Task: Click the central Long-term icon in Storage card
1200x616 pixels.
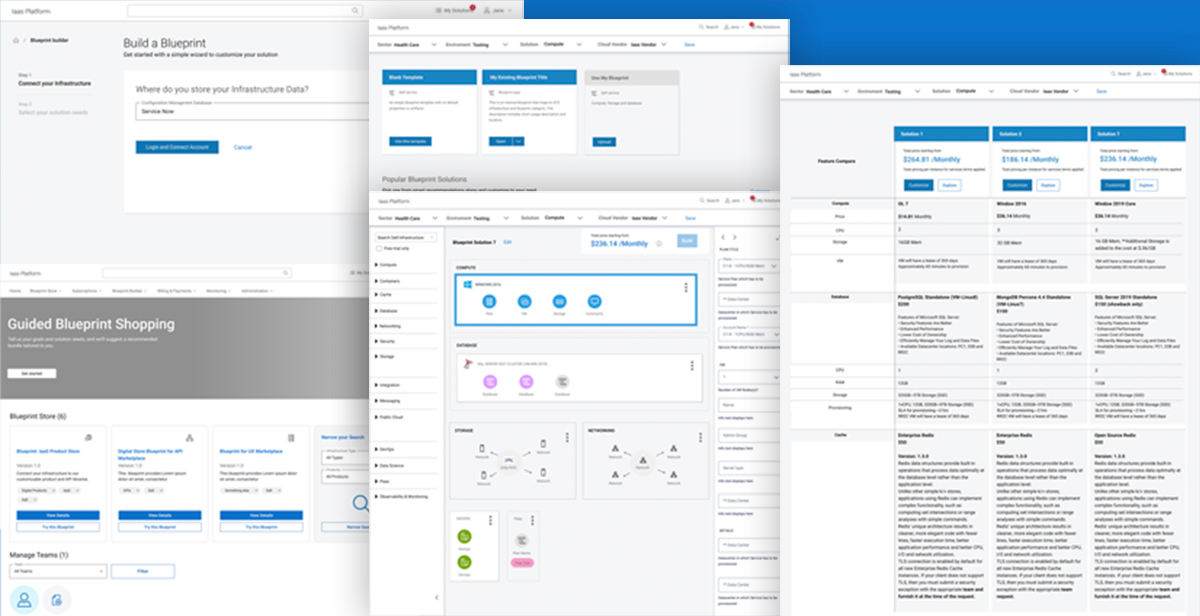Action: tap(509, 463)
